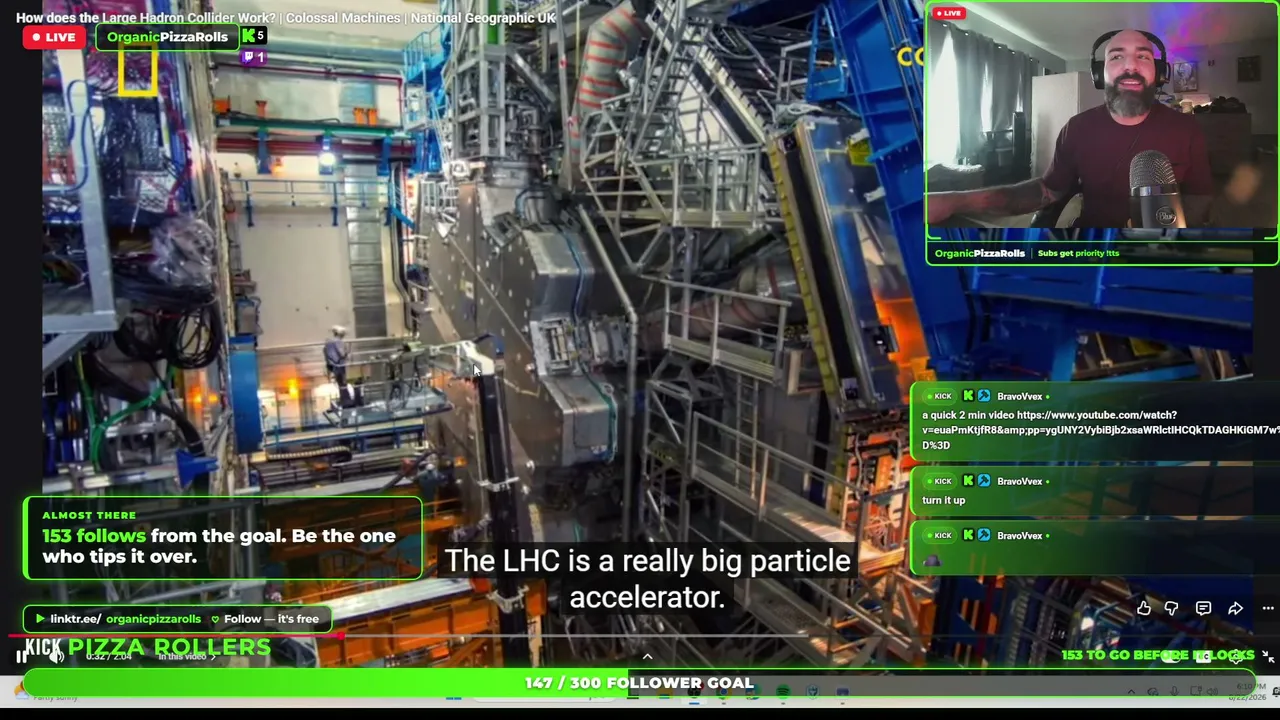Click 'Subs get priority !tts' text
Viewport: 1280px width, 720px height.
[1078, 253]
